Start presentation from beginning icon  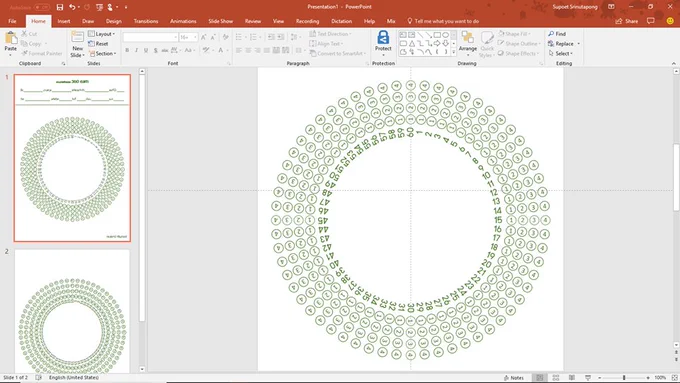[x=100, y=7]
